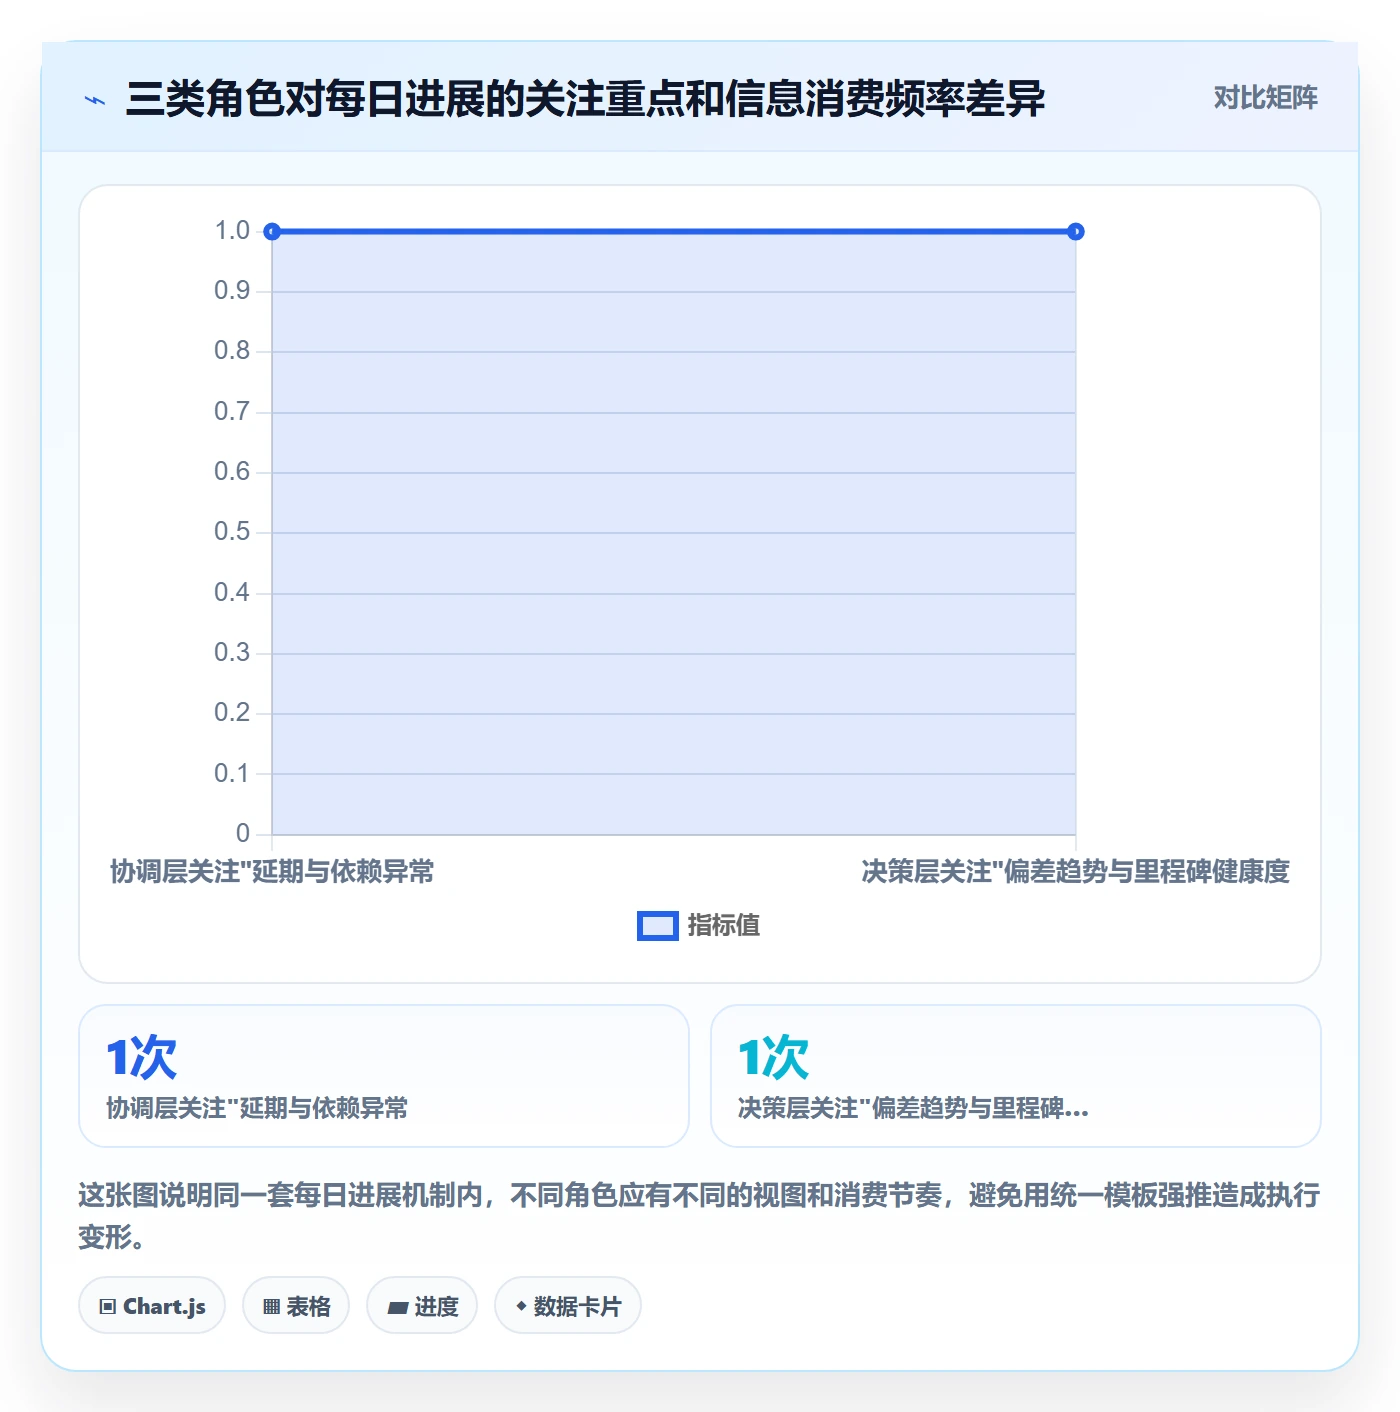Click the 指标值 legend text

pyautogui.click(x=724, y=925)
